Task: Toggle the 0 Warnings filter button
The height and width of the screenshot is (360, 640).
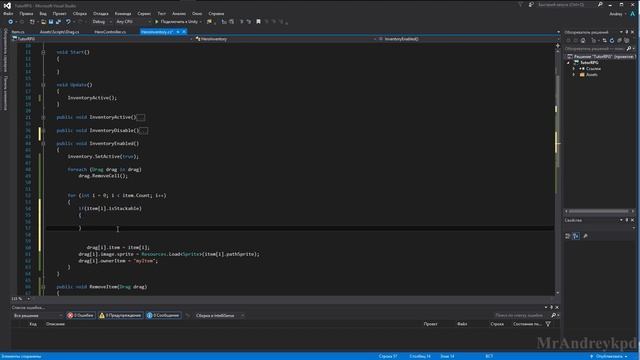Action: 120,316
